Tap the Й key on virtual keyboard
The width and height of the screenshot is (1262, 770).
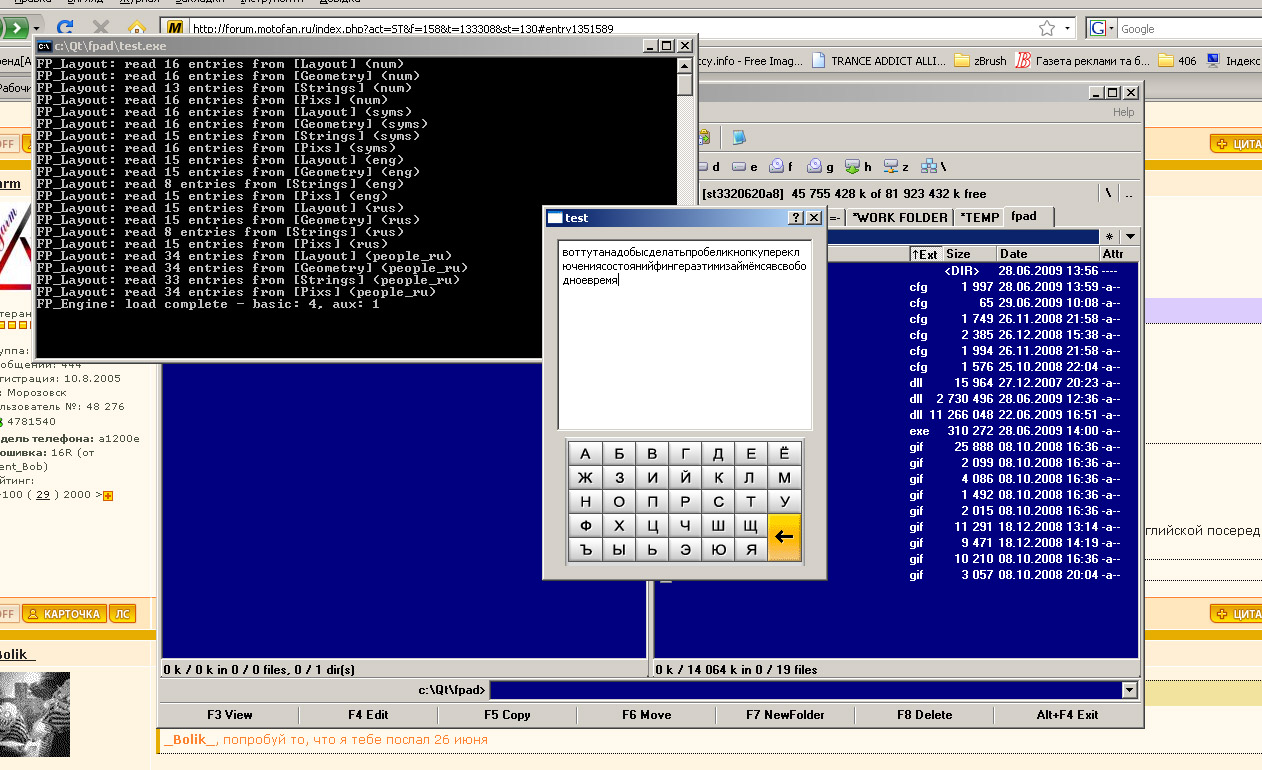[685, 478]
